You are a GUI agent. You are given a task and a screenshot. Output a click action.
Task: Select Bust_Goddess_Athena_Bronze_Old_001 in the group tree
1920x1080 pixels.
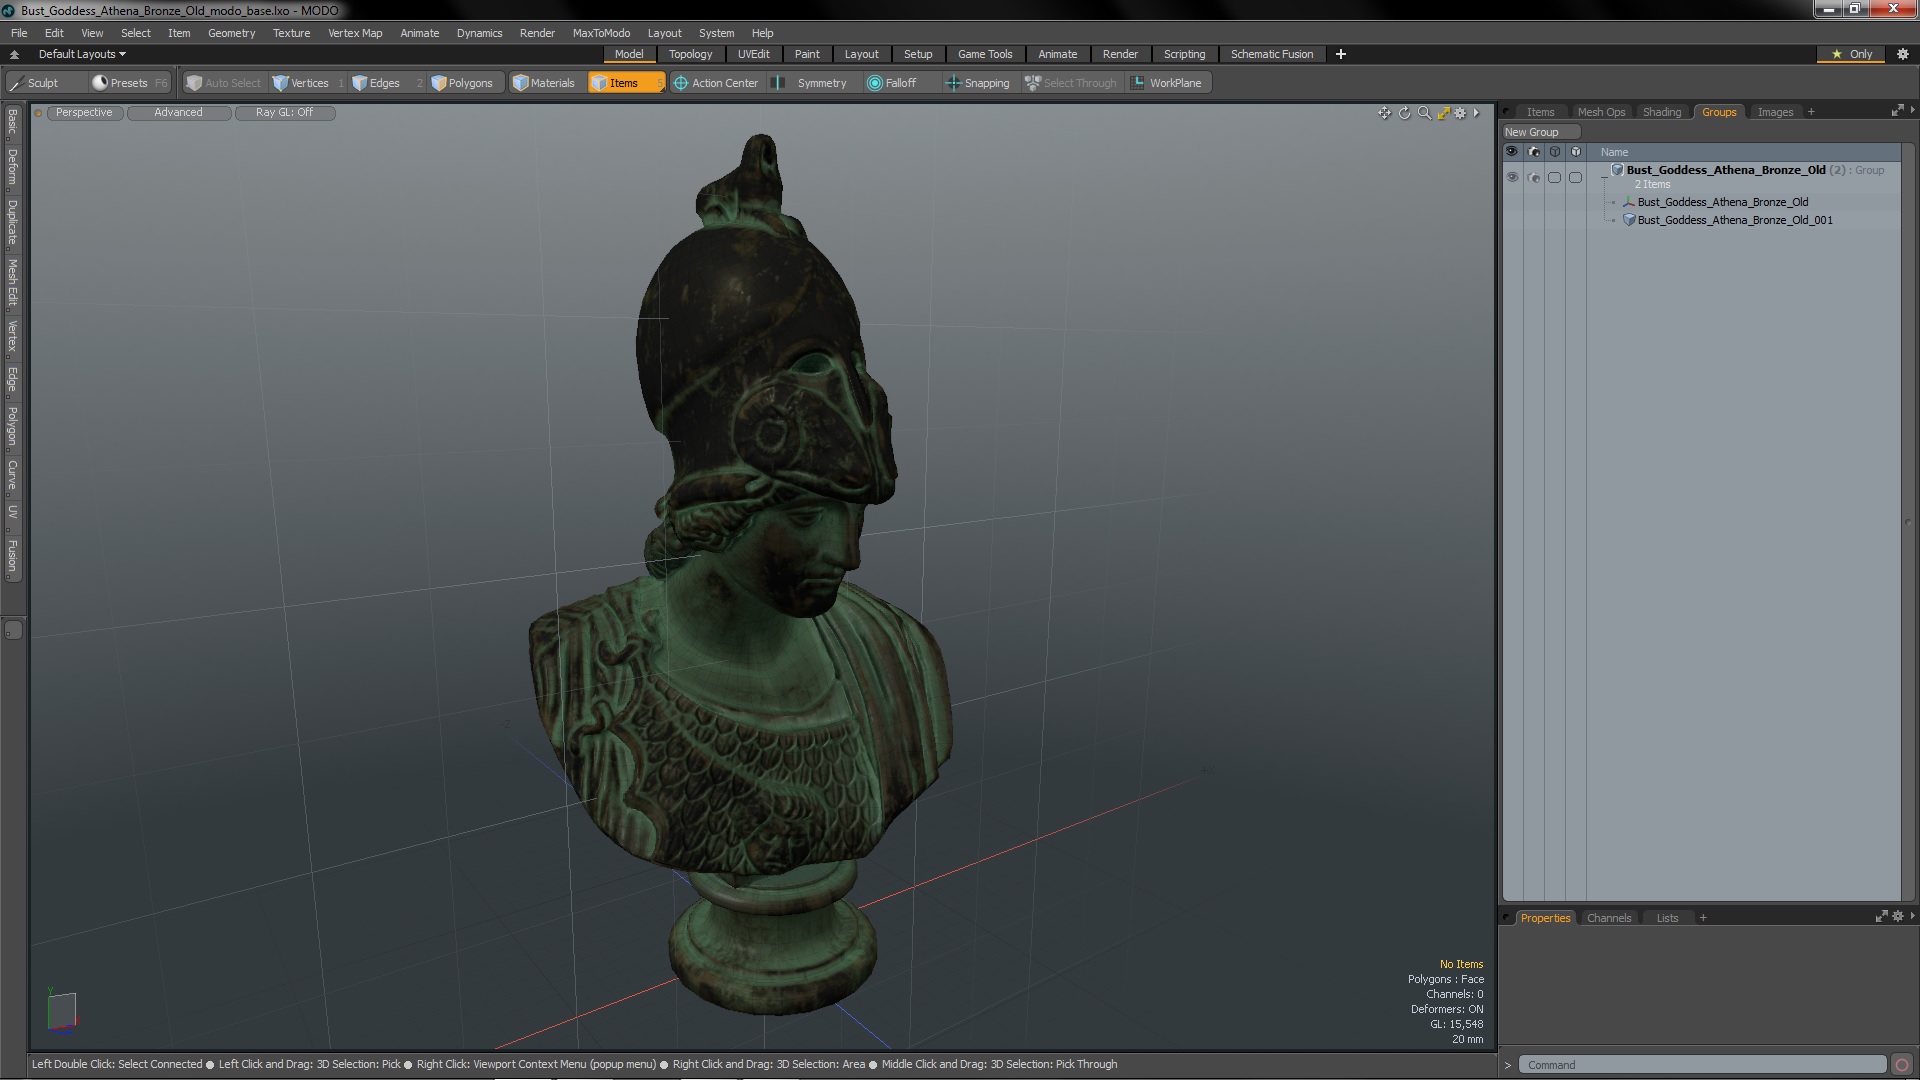[x=1735, y=220]
